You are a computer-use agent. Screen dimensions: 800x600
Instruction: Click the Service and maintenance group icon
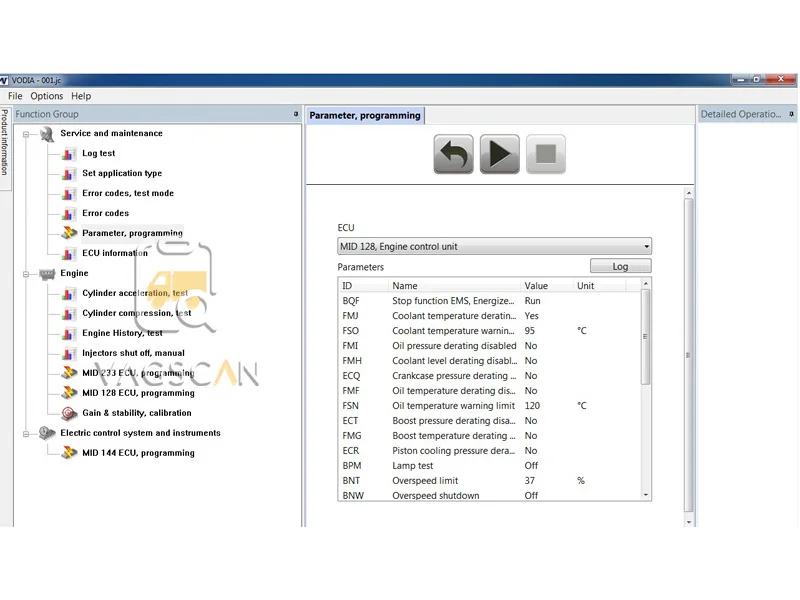(47, 134)
